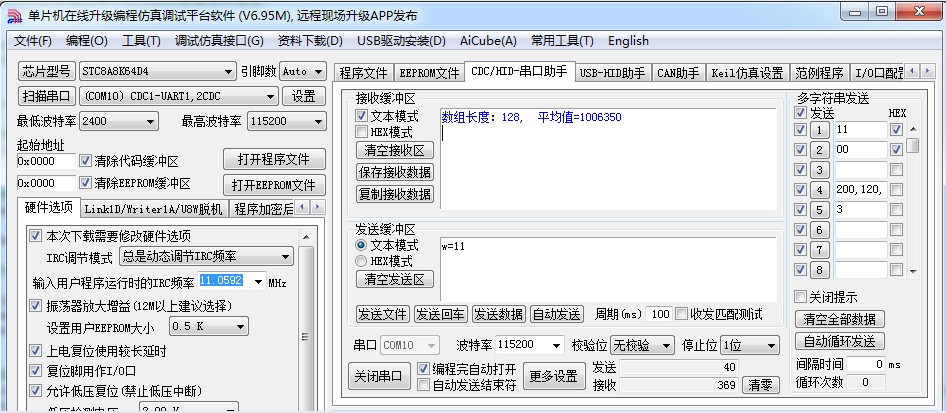Open the 资料下载(D) menu
The height and width of the screenshot is (413, 946).
pyautogui.click(x=310, y=41)
